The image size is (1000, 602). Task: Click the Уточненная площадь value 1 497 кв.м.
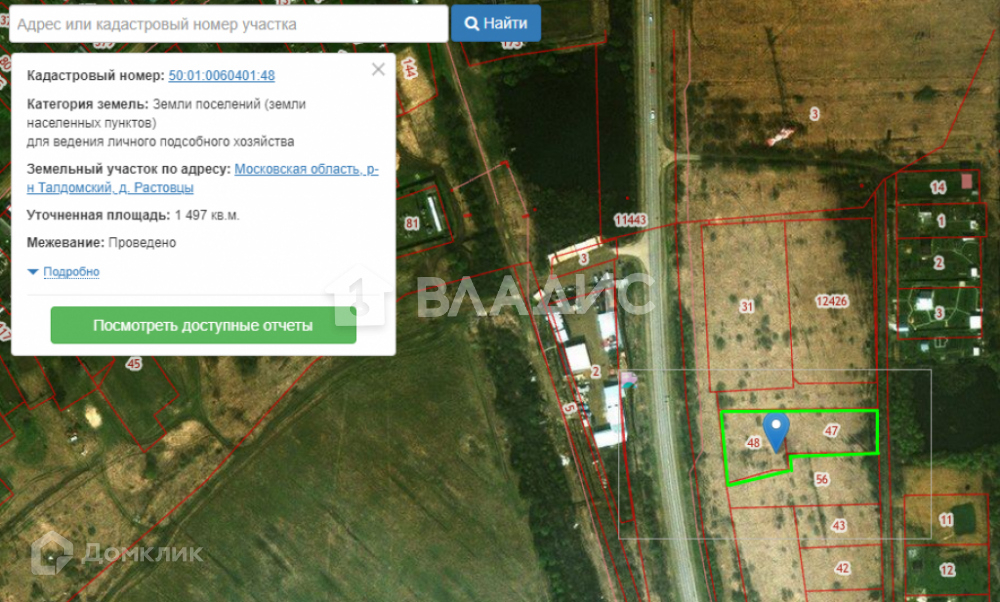tap(207, 216)
